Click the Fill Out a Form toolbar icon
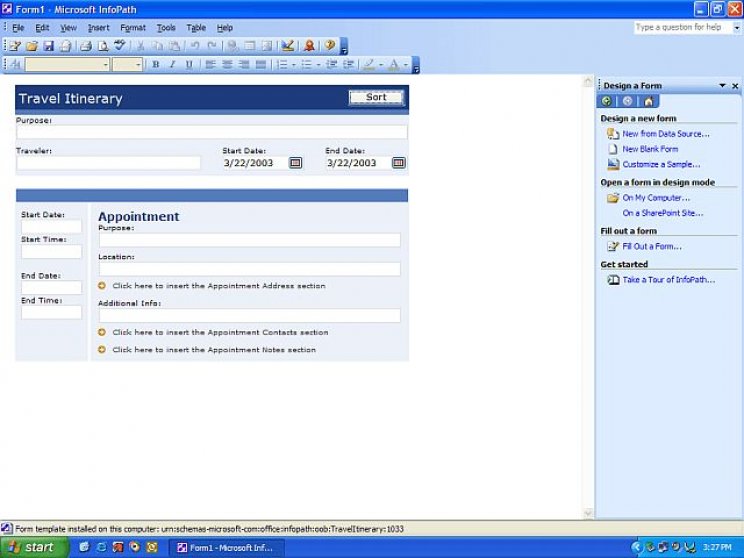Viewport: 744px width, 558px height. (15, 46)
